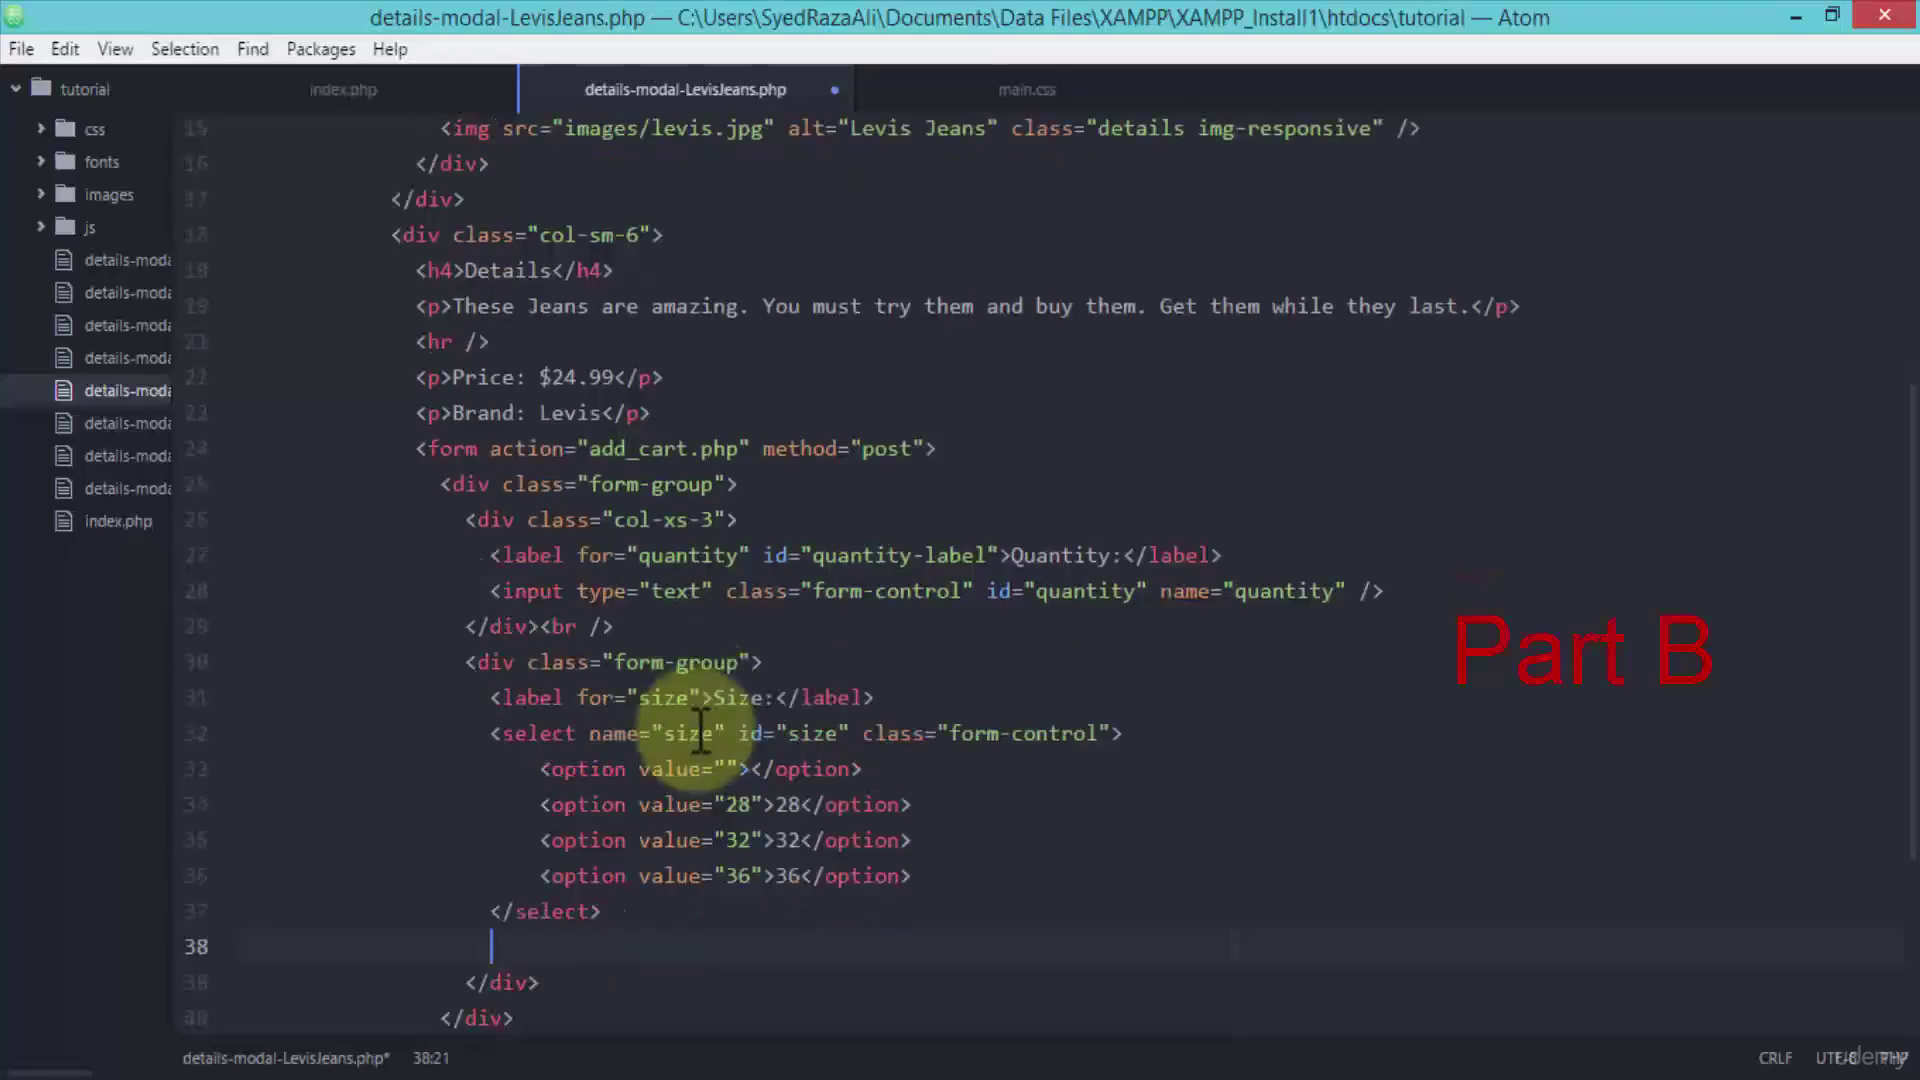Select the fonts folder label

click(x=102, y=162)
